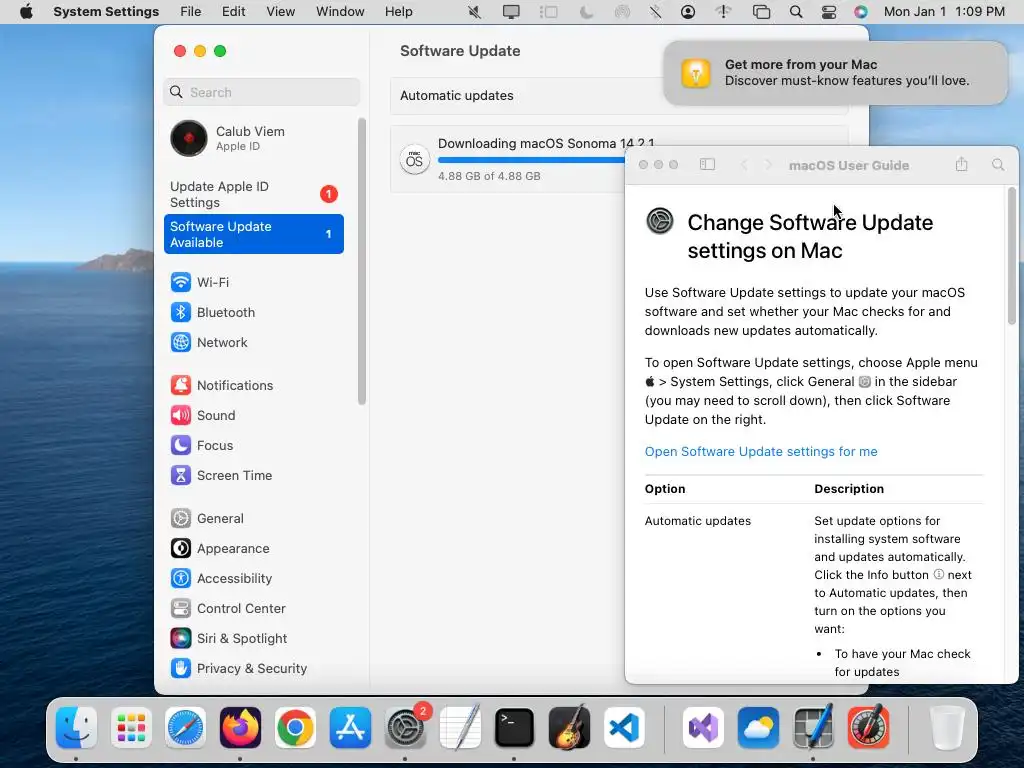Open GarageBand from the Dock

tap(569, 727)
